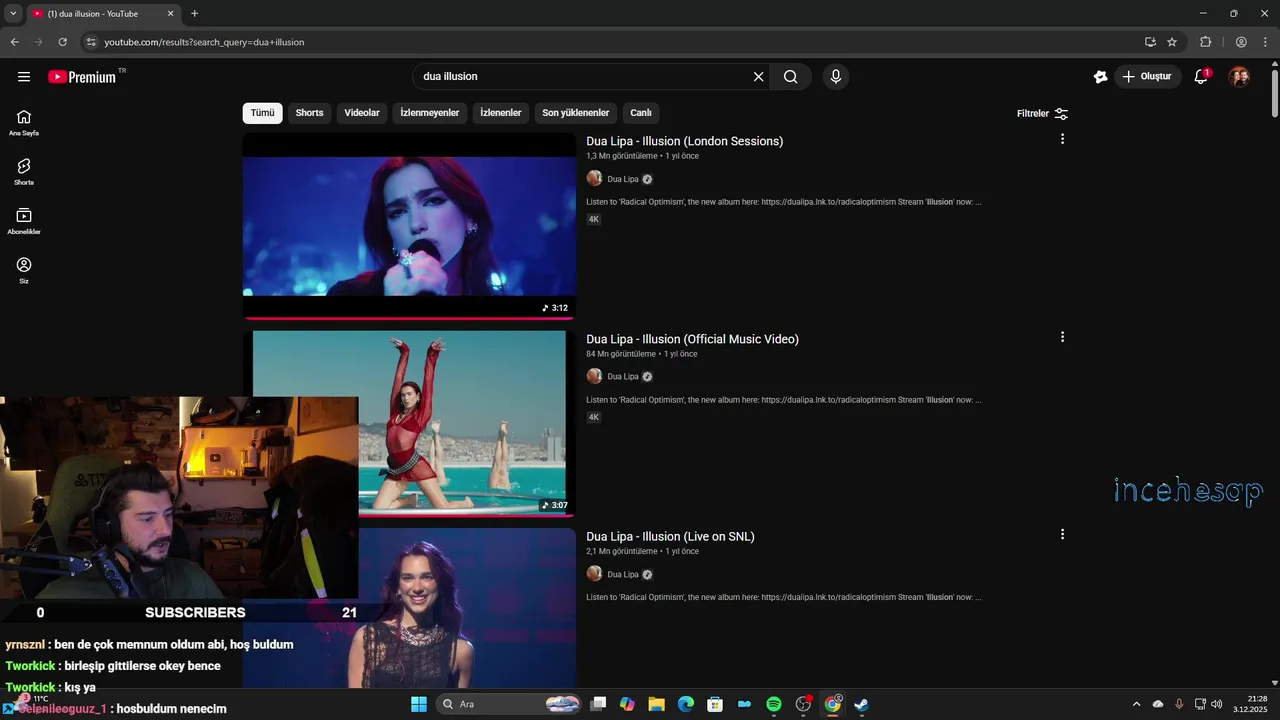1280x720 pixels.
Task: Open Dua Lipa channel under London Sessions
Action: [x=622, y=179]
